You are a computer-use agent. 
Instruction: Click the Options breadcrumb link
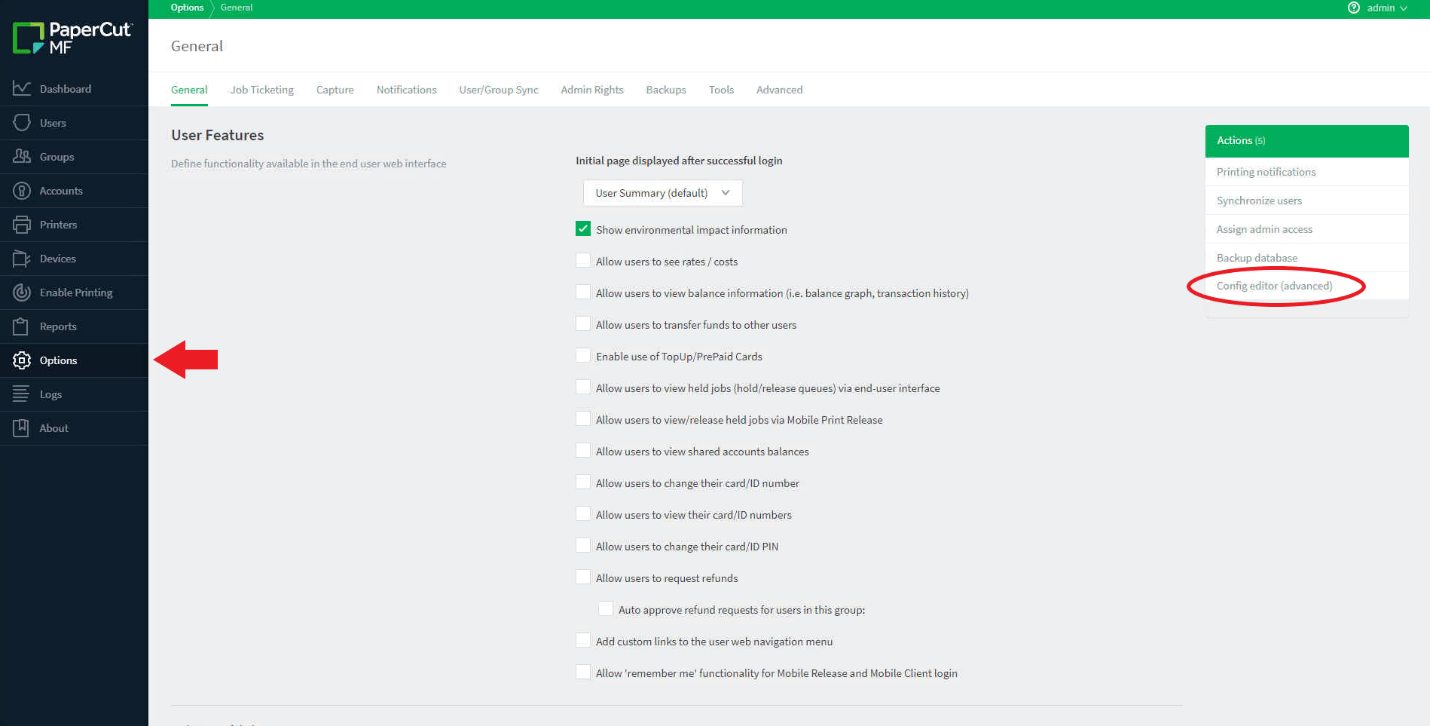187,8
